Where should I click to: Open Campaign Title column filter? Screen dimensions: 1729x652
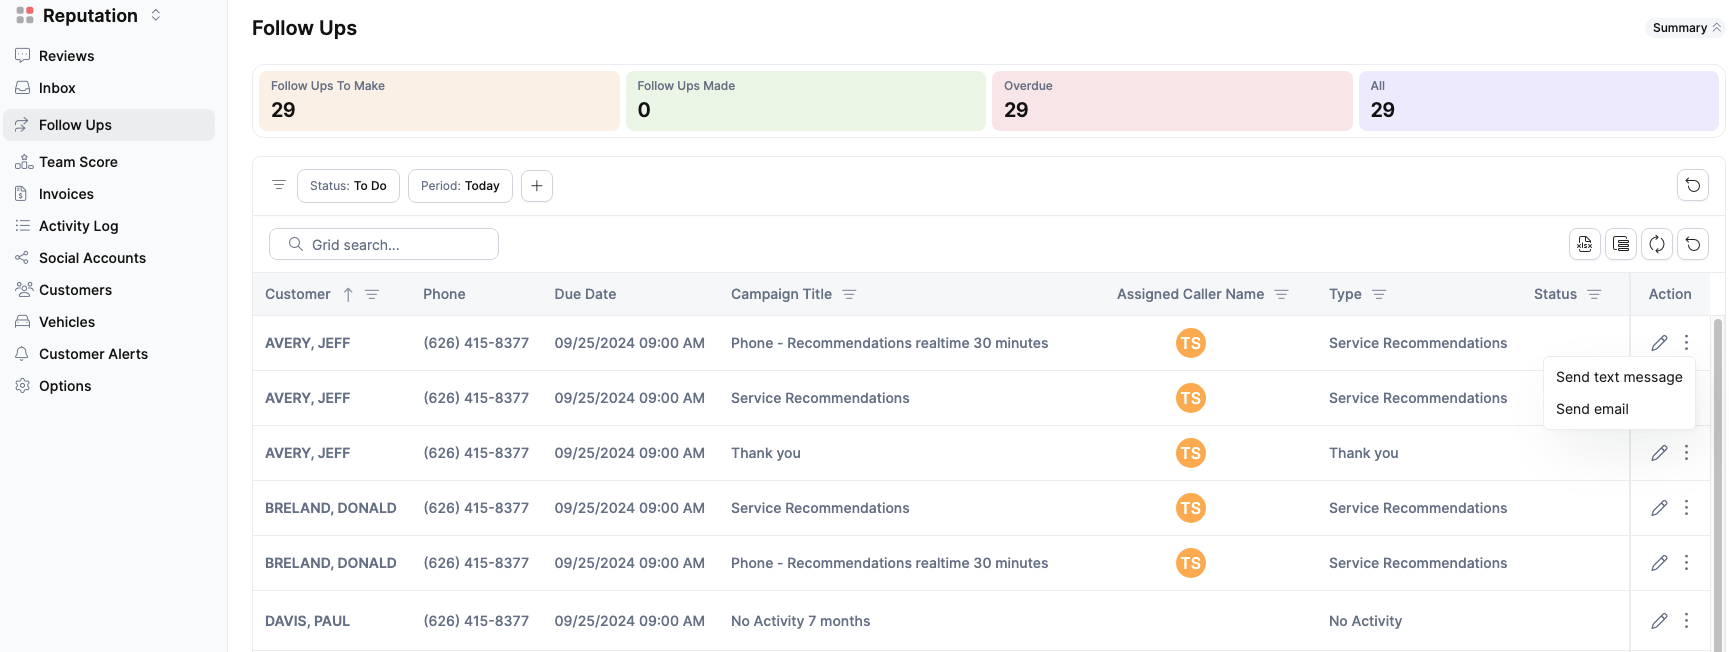tap(849, 294)
